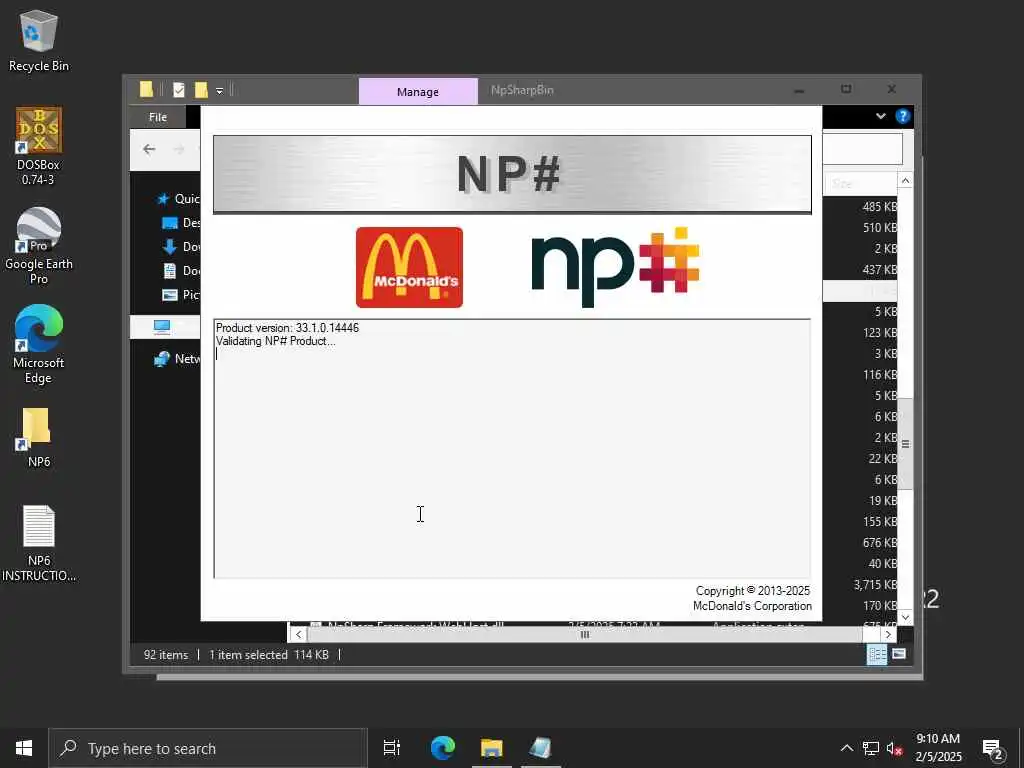
Task: Click the np# colorful logo in splash
Action: tap(615, 266)
